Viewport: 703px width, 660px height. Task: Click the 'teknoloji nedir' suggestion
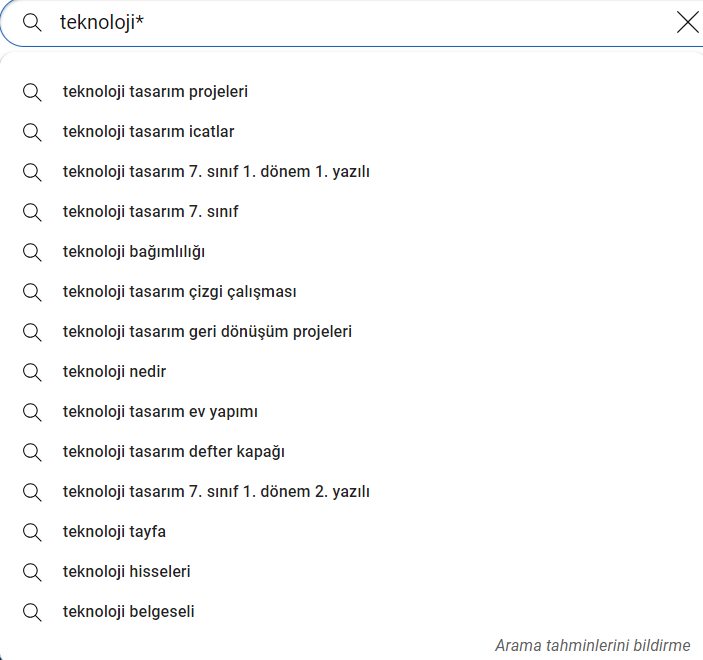point(114,372)
